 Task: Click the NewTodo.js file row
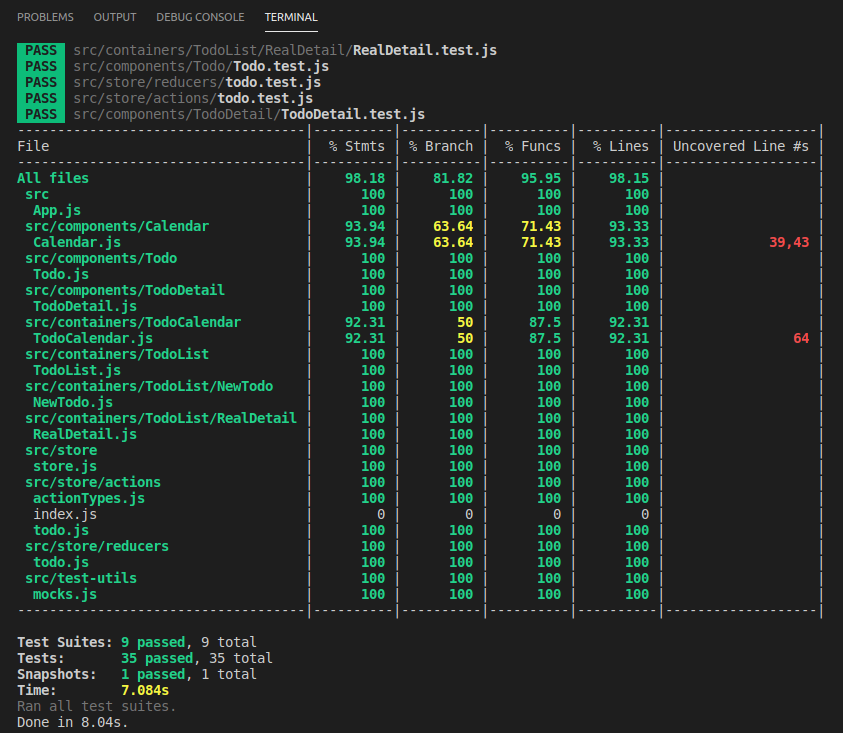(x=73, y=402)
